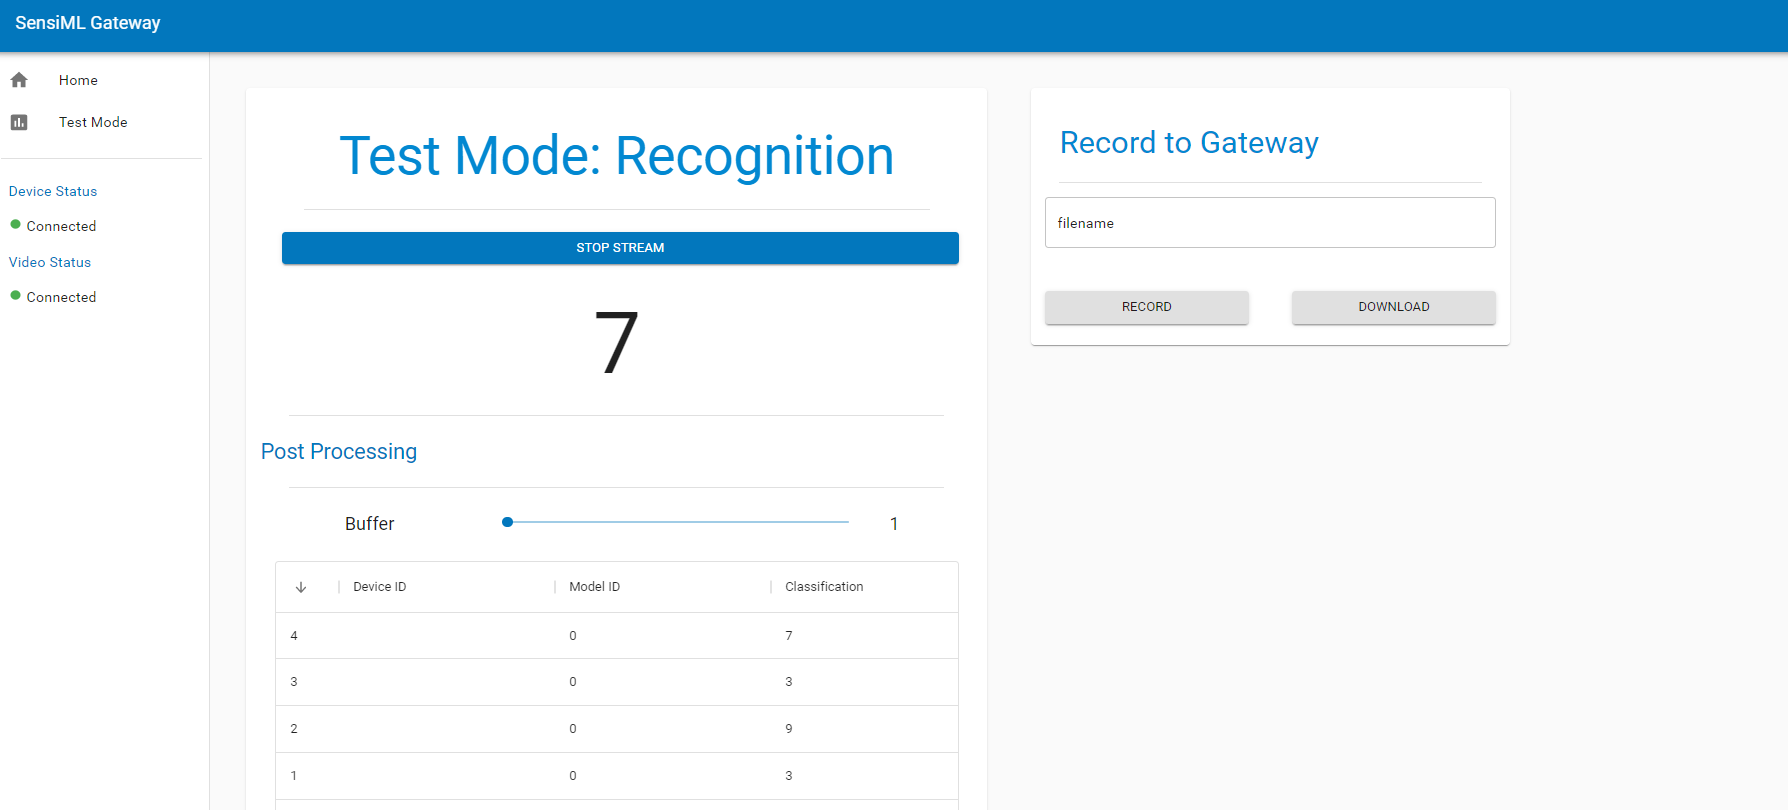The image size is (1788, 810).
Task: Click the Test Mode: Recognition heading
Action: pyautogui.click(x=617, y=156)
